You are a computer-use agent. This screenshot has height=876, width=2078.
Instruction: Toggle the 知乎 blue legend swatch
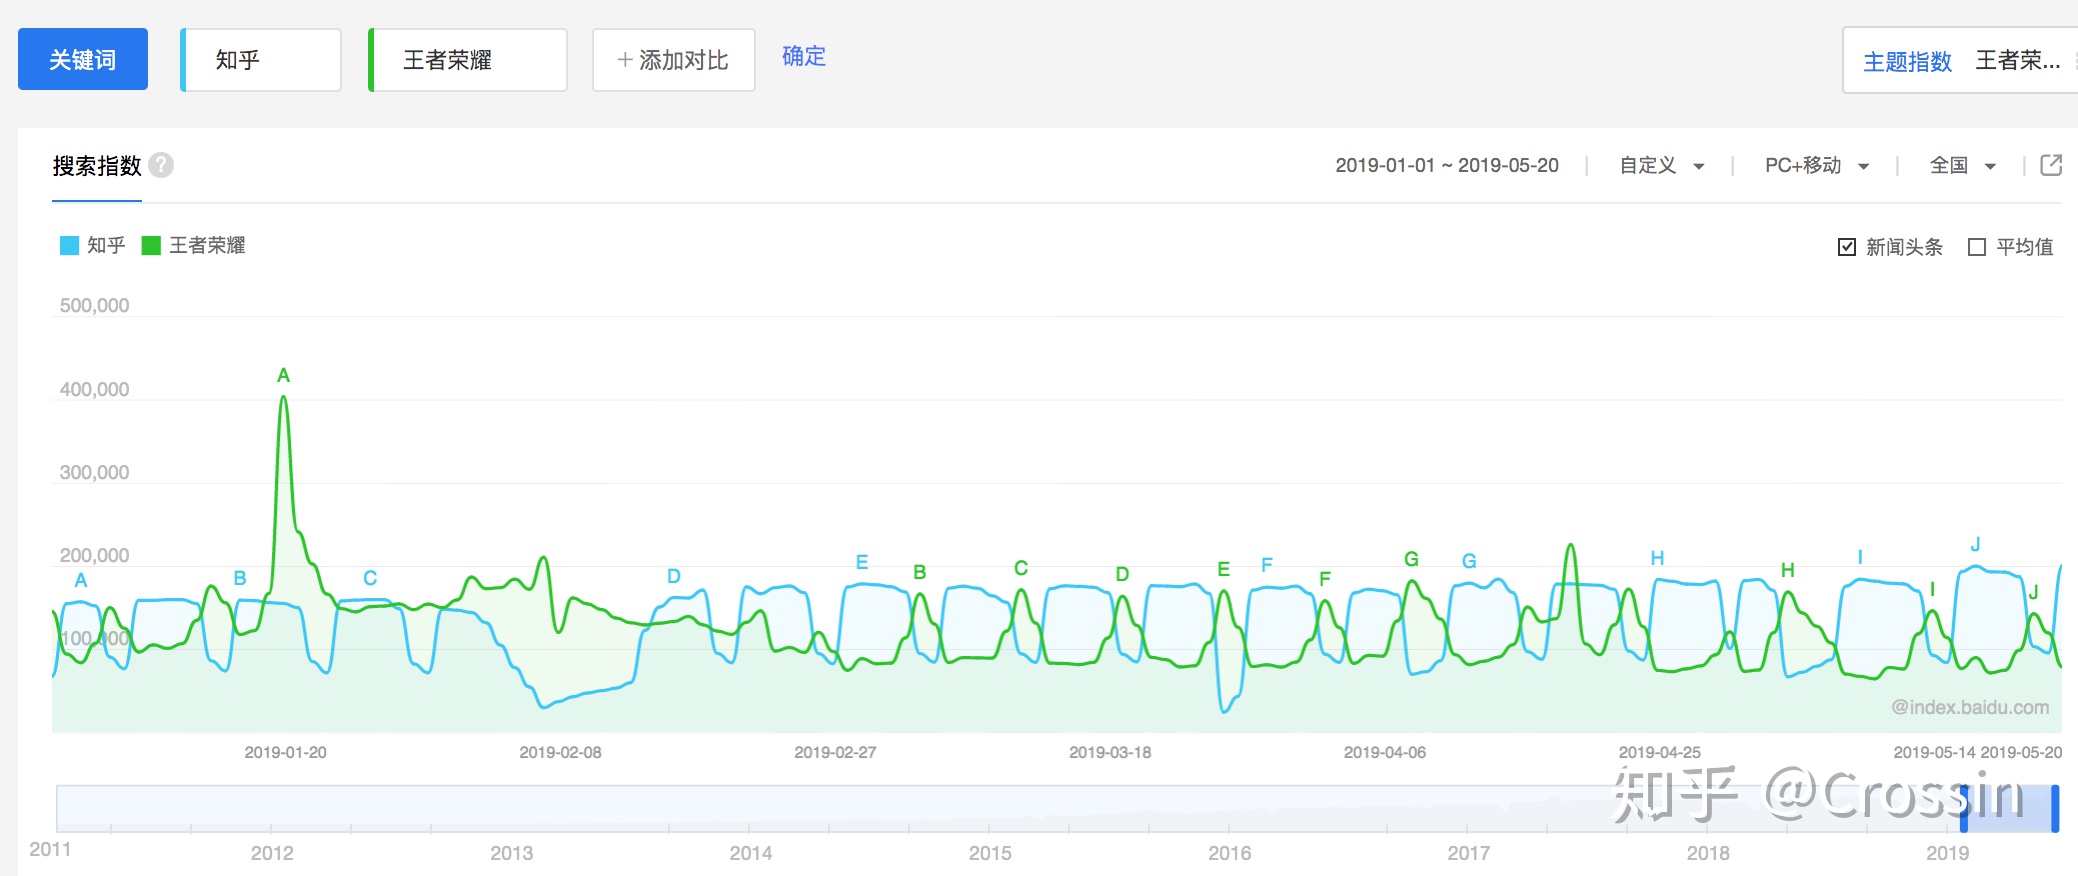point(69,246)
